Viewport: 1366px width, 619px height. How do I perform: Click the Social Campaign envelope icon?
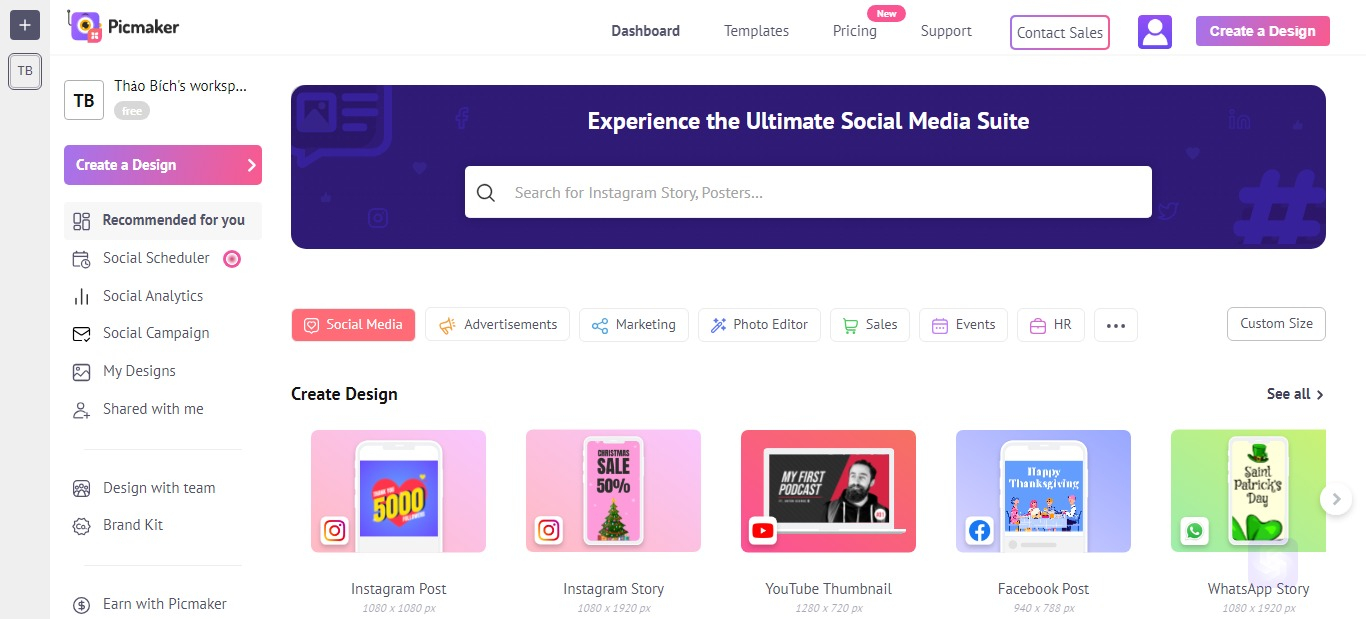(82, 334)
